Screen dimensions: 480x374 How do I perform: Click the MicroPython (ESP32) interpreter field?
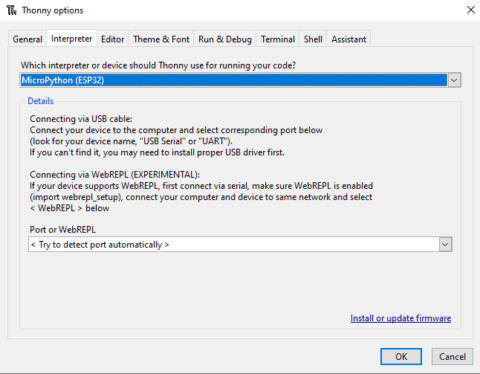point(233,80)
